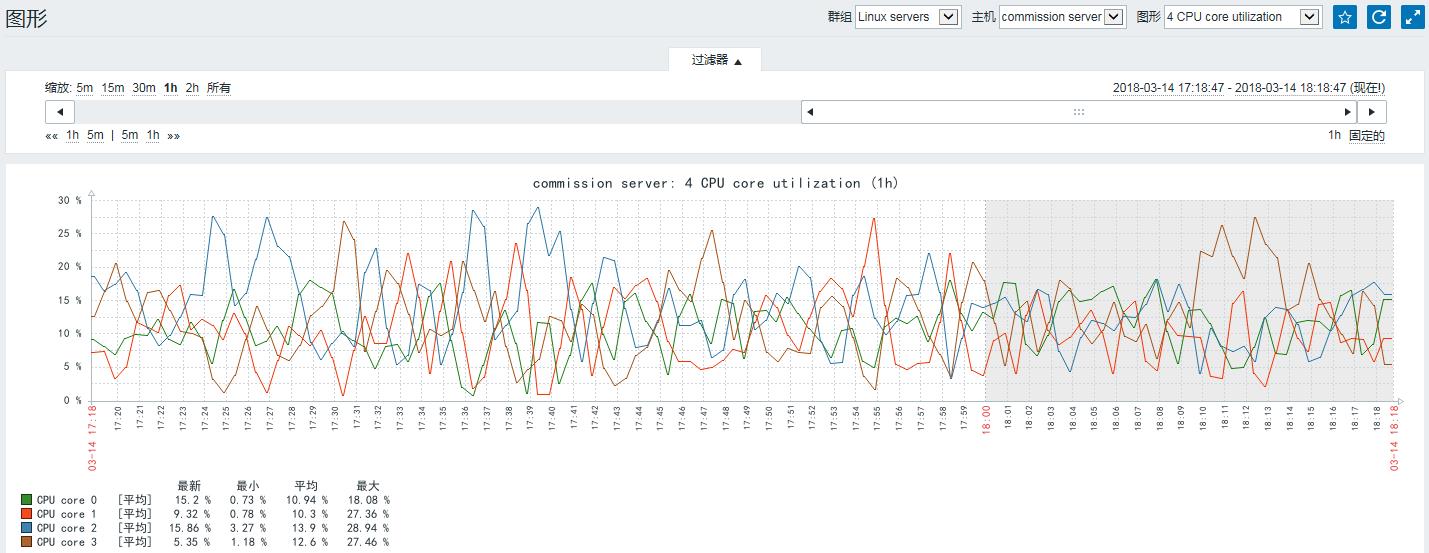Click the green CPU core 0 legend swatch

(x=26, y=500)
